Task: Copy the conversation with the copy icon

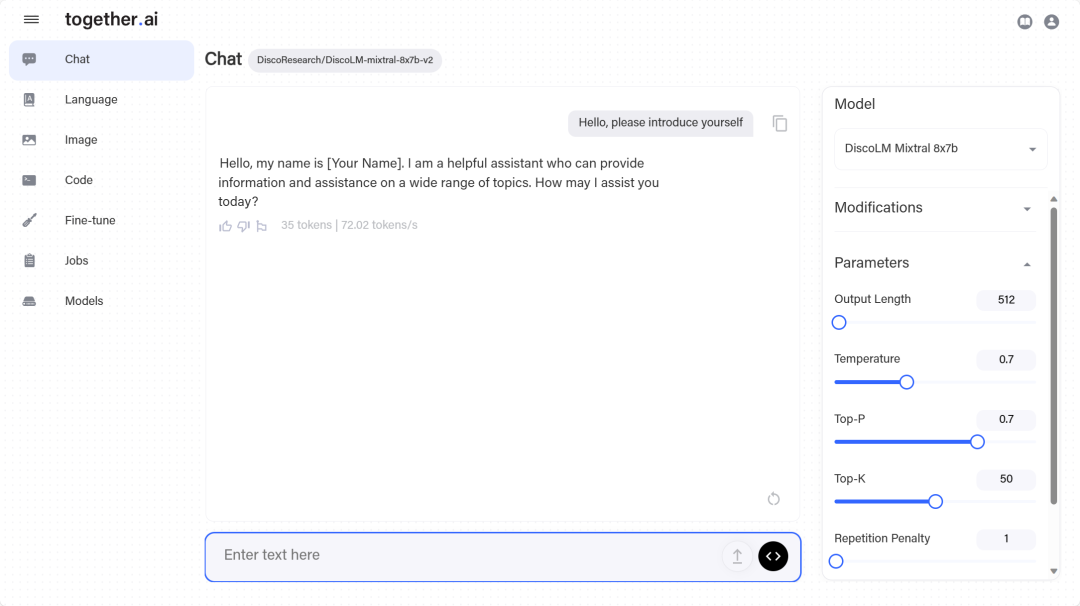Action: (780, 123)
